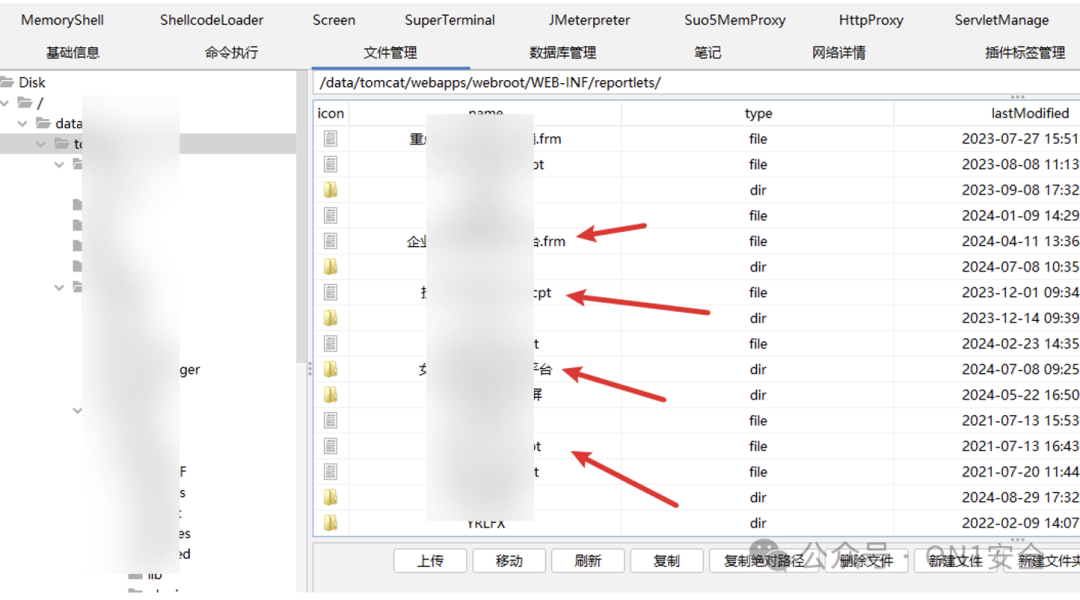Click file icon in 2023-12-01 09:34 row
This screenshot has height=600, width=1080.
331,292
